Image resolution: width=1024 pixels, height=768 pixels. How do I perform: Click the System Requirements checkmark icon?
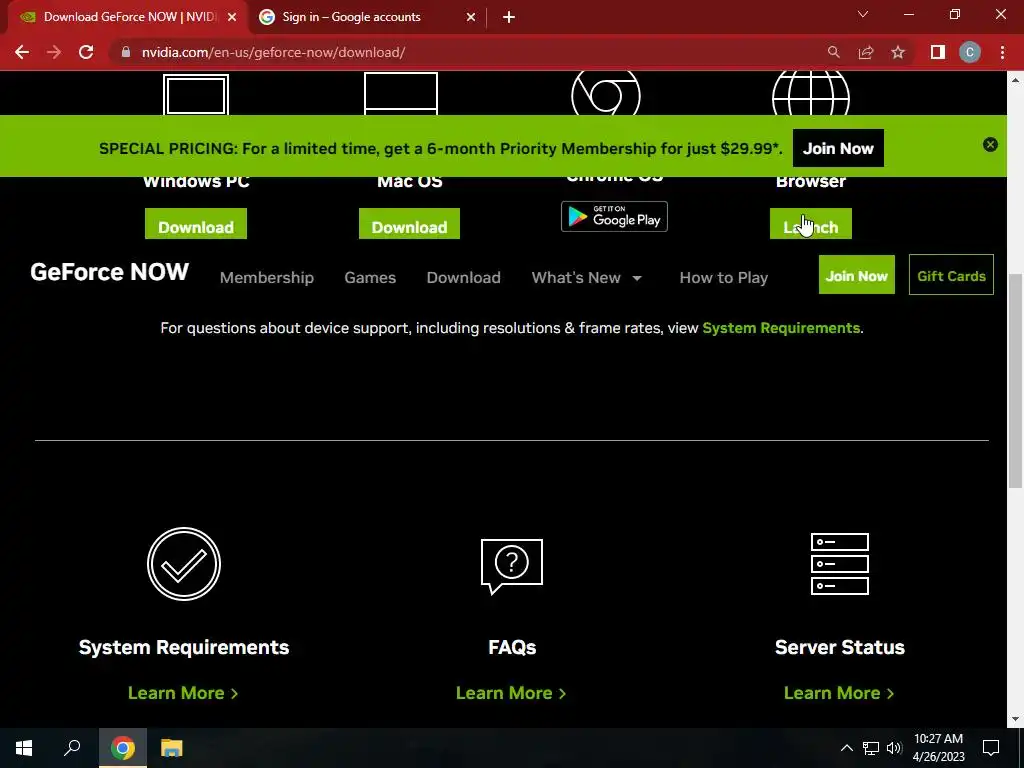184,564
